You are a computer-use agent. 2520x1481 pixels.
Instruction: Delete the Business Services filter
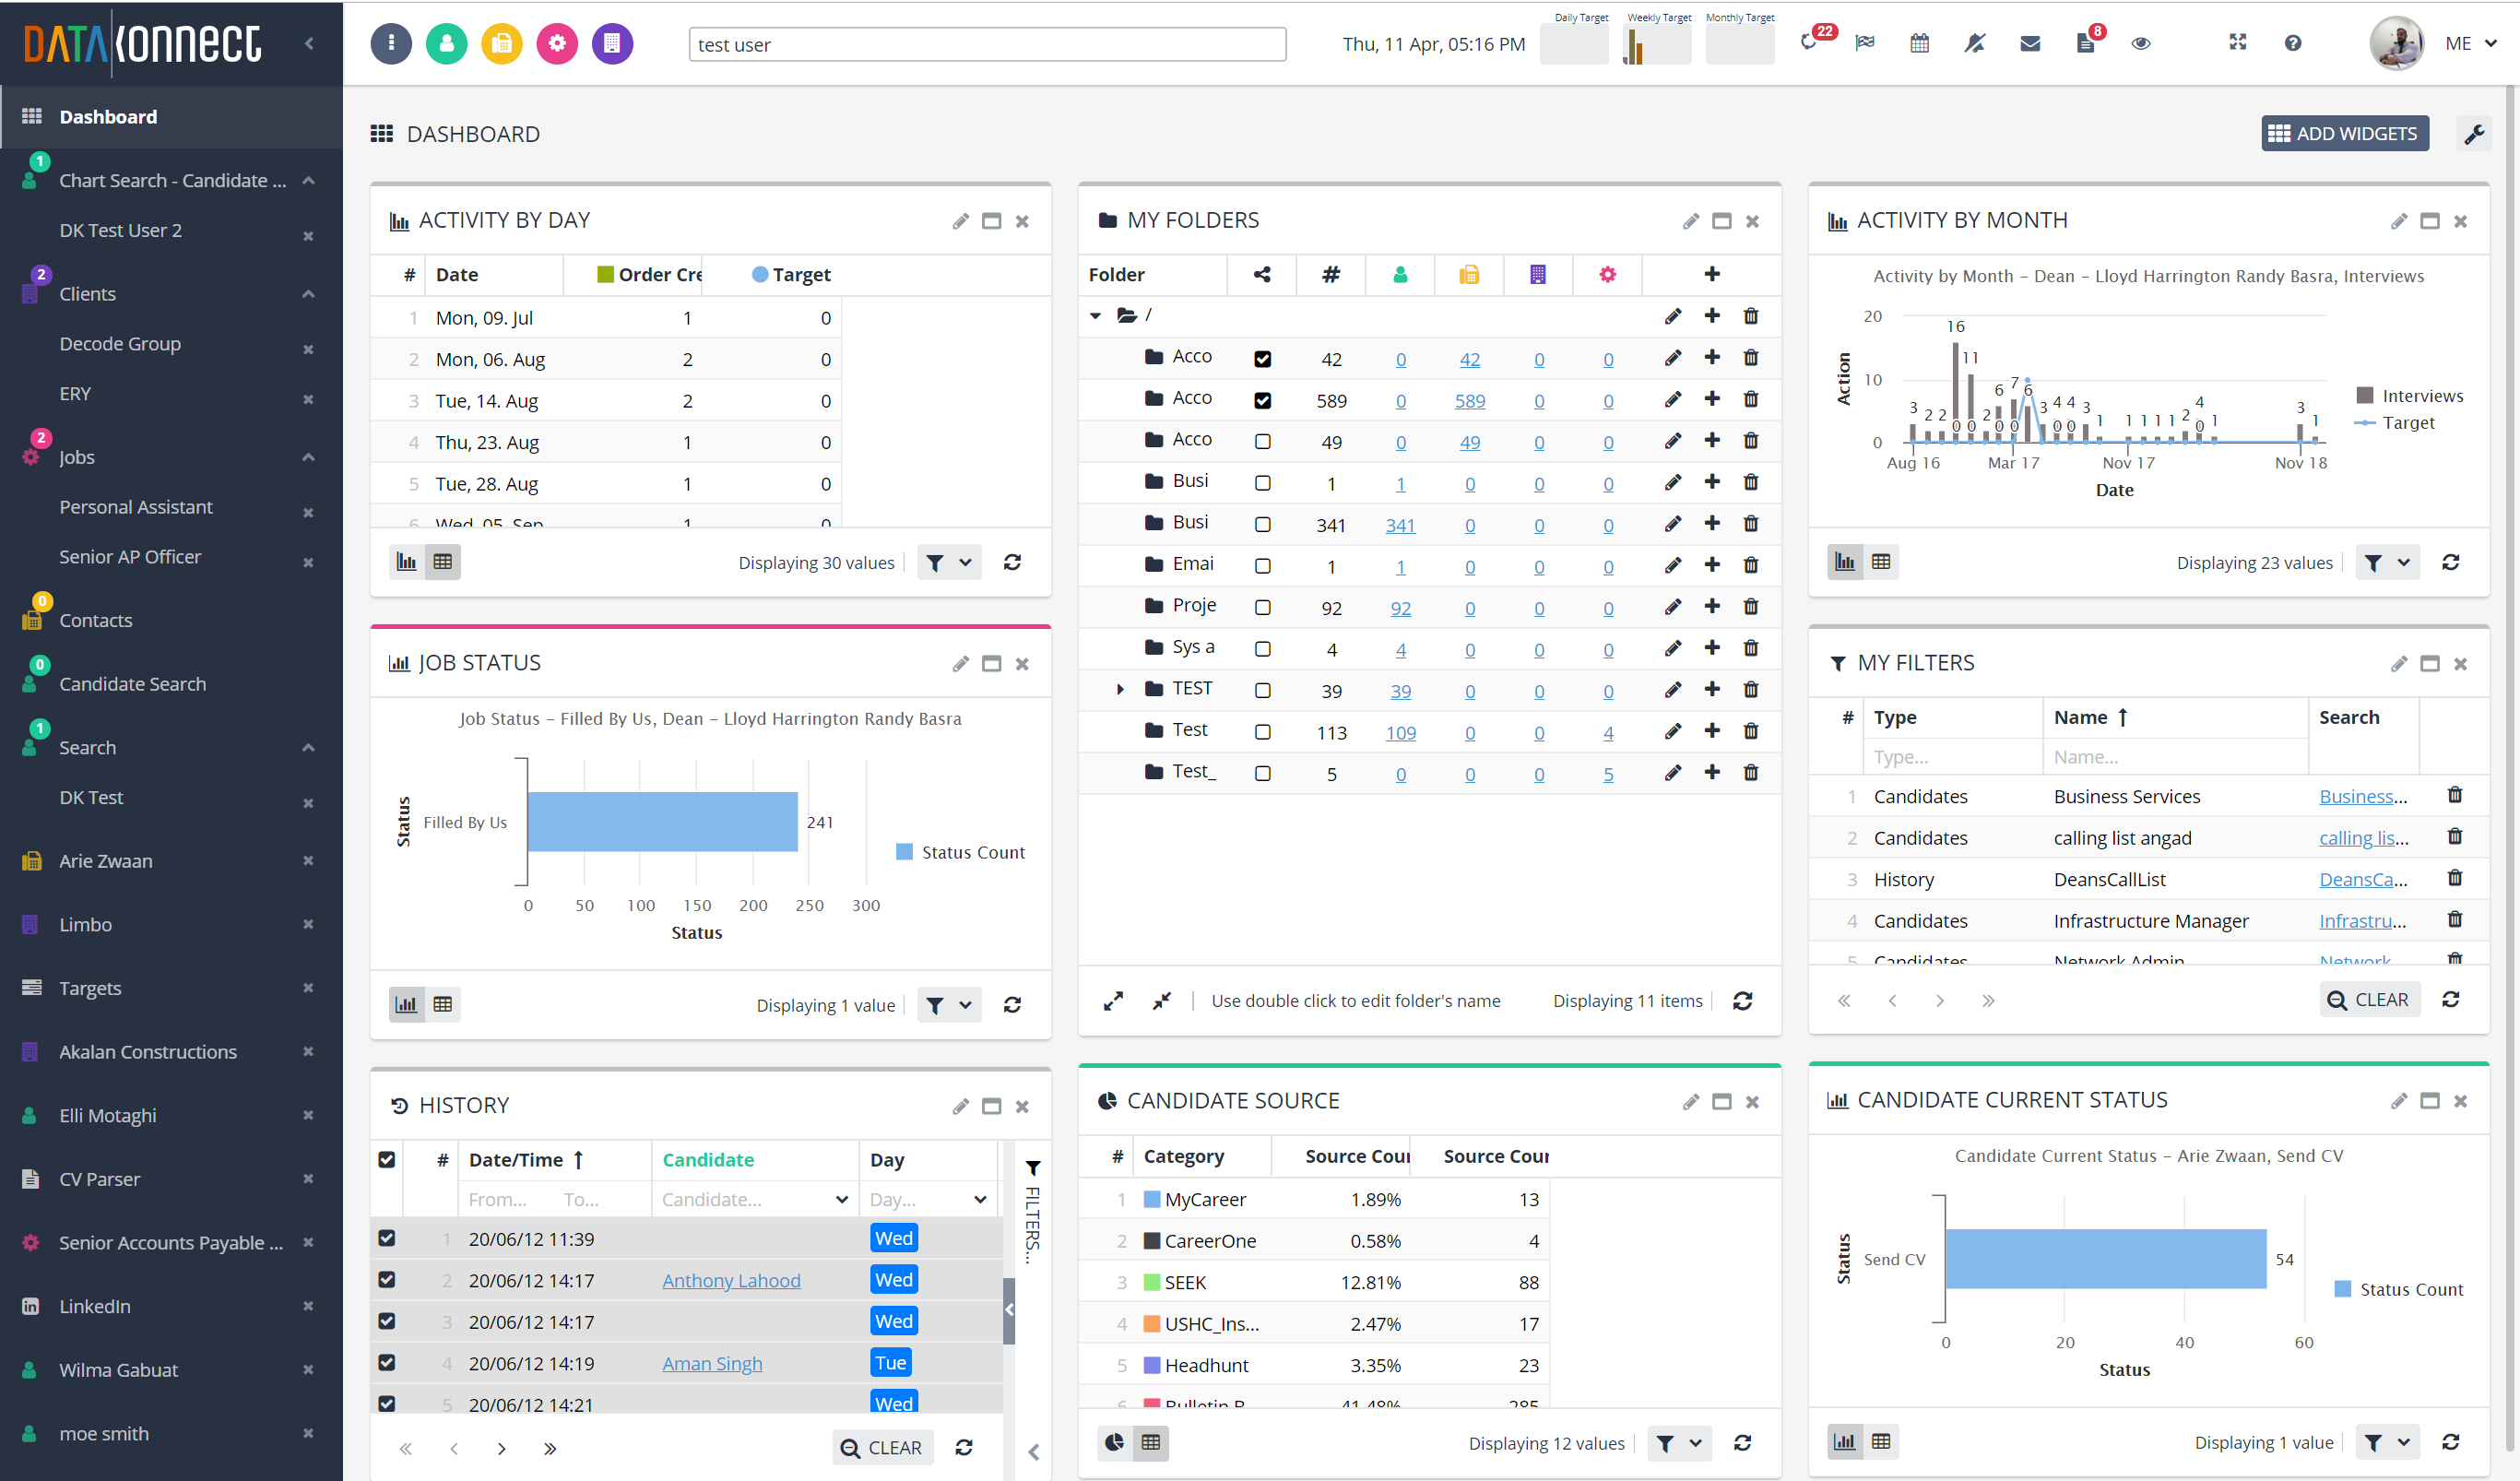(2454, 795)
